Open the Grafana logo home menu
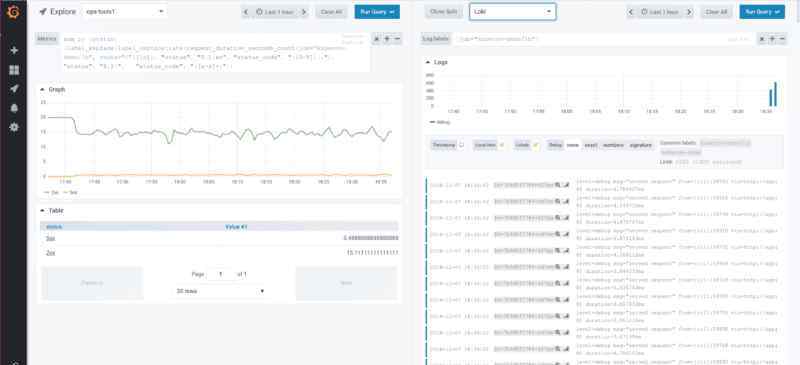Image resolution: width=800 pixels, height=365 pixels. 14,12
